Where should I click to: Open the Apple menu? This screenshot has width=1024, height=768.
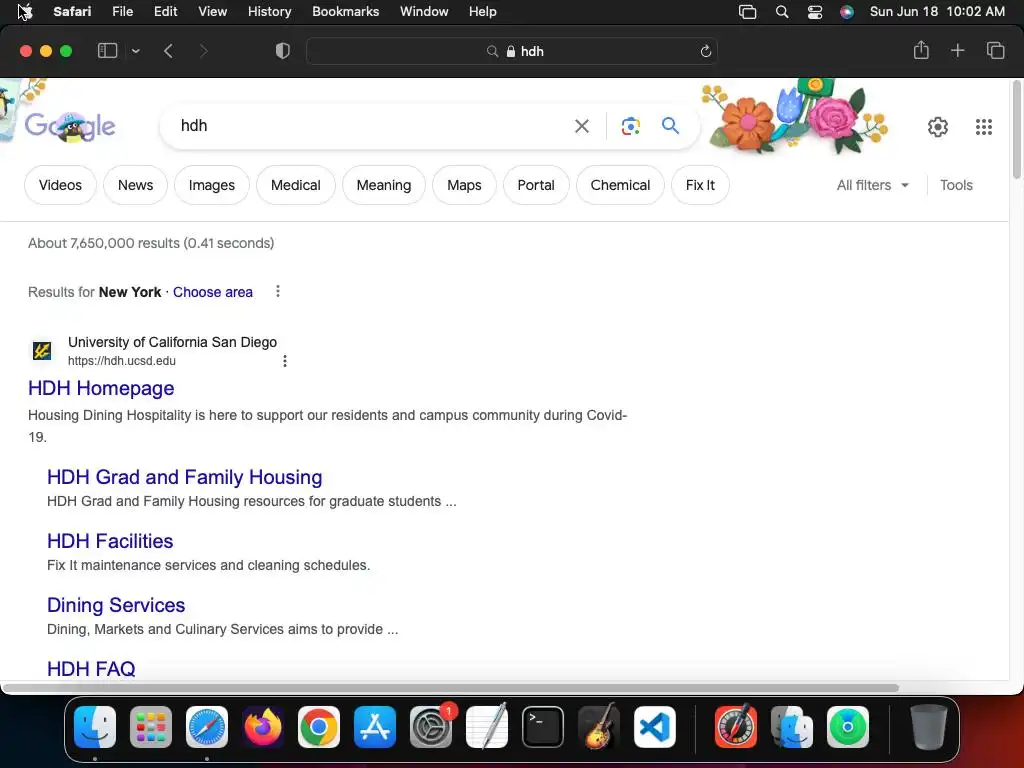click(25, 12)
